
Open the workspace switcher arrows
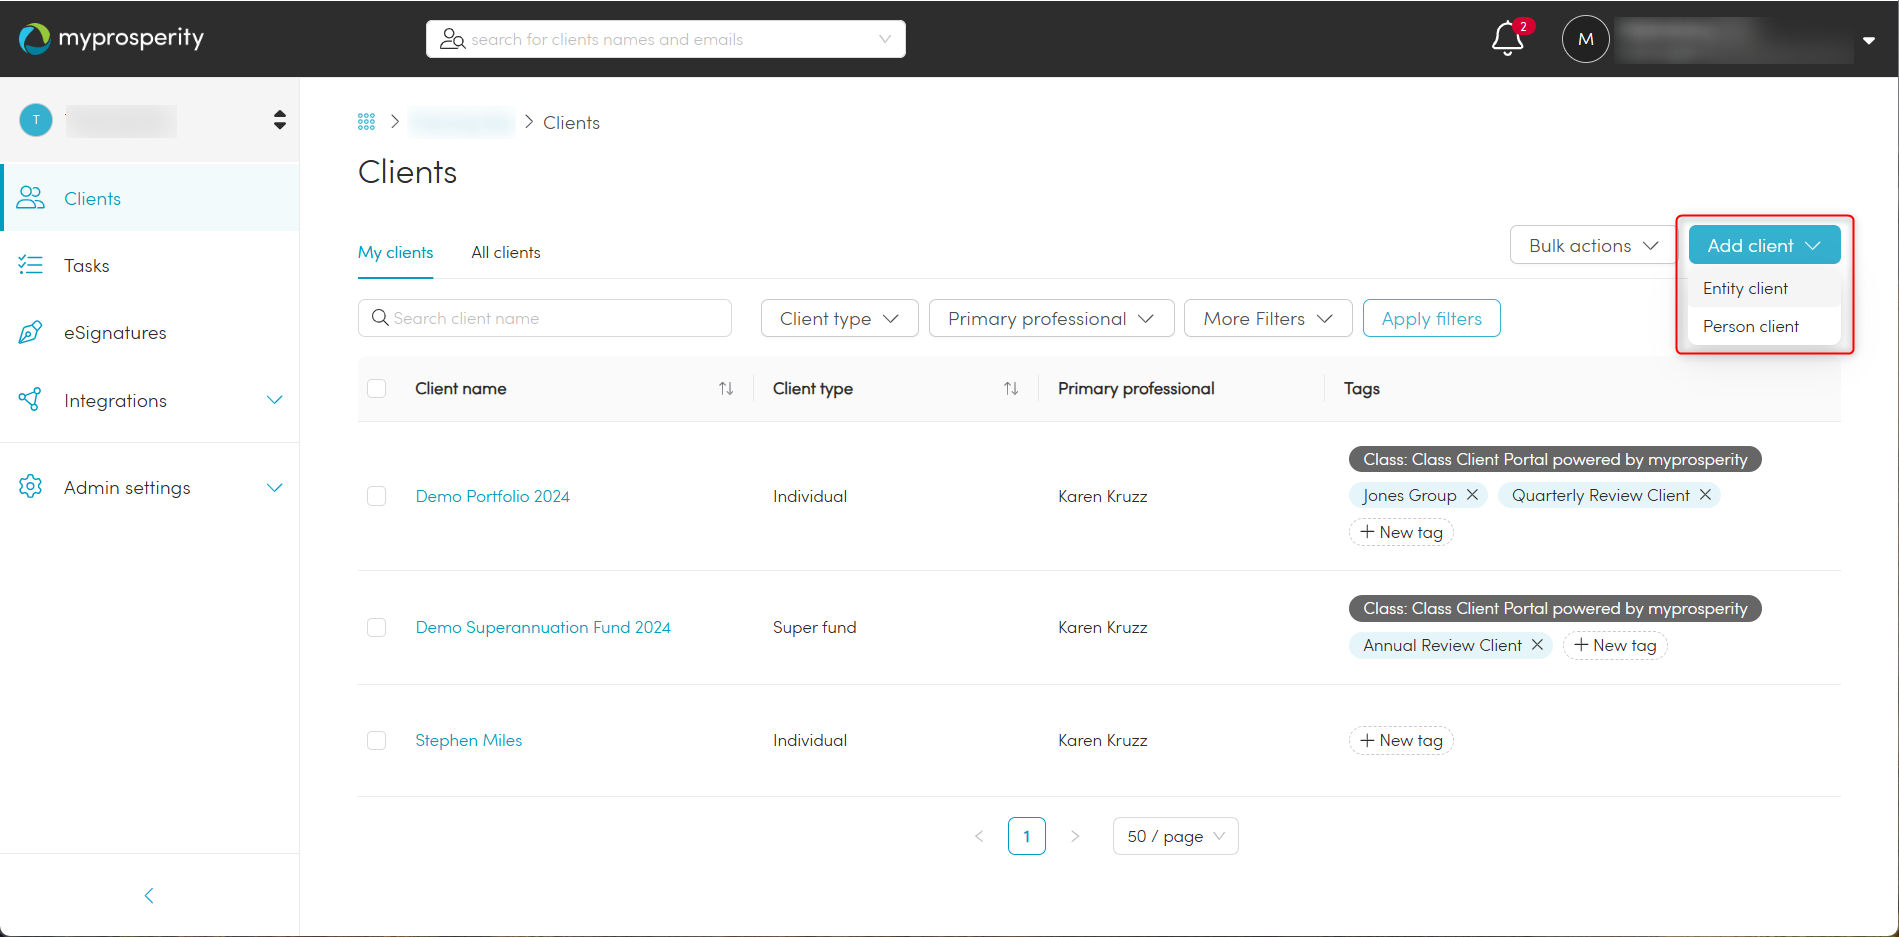tap(279, 120)
